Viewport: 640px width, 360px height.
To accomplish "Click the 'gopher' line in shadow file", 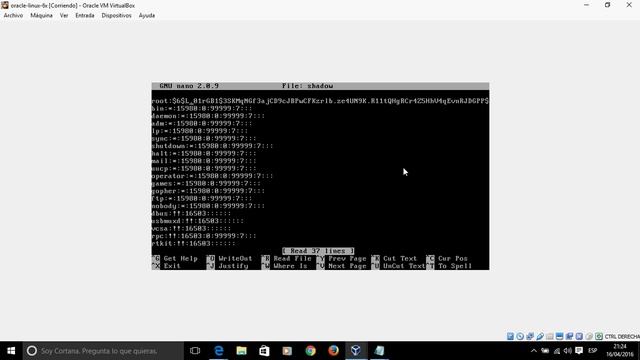I will 208,191.
